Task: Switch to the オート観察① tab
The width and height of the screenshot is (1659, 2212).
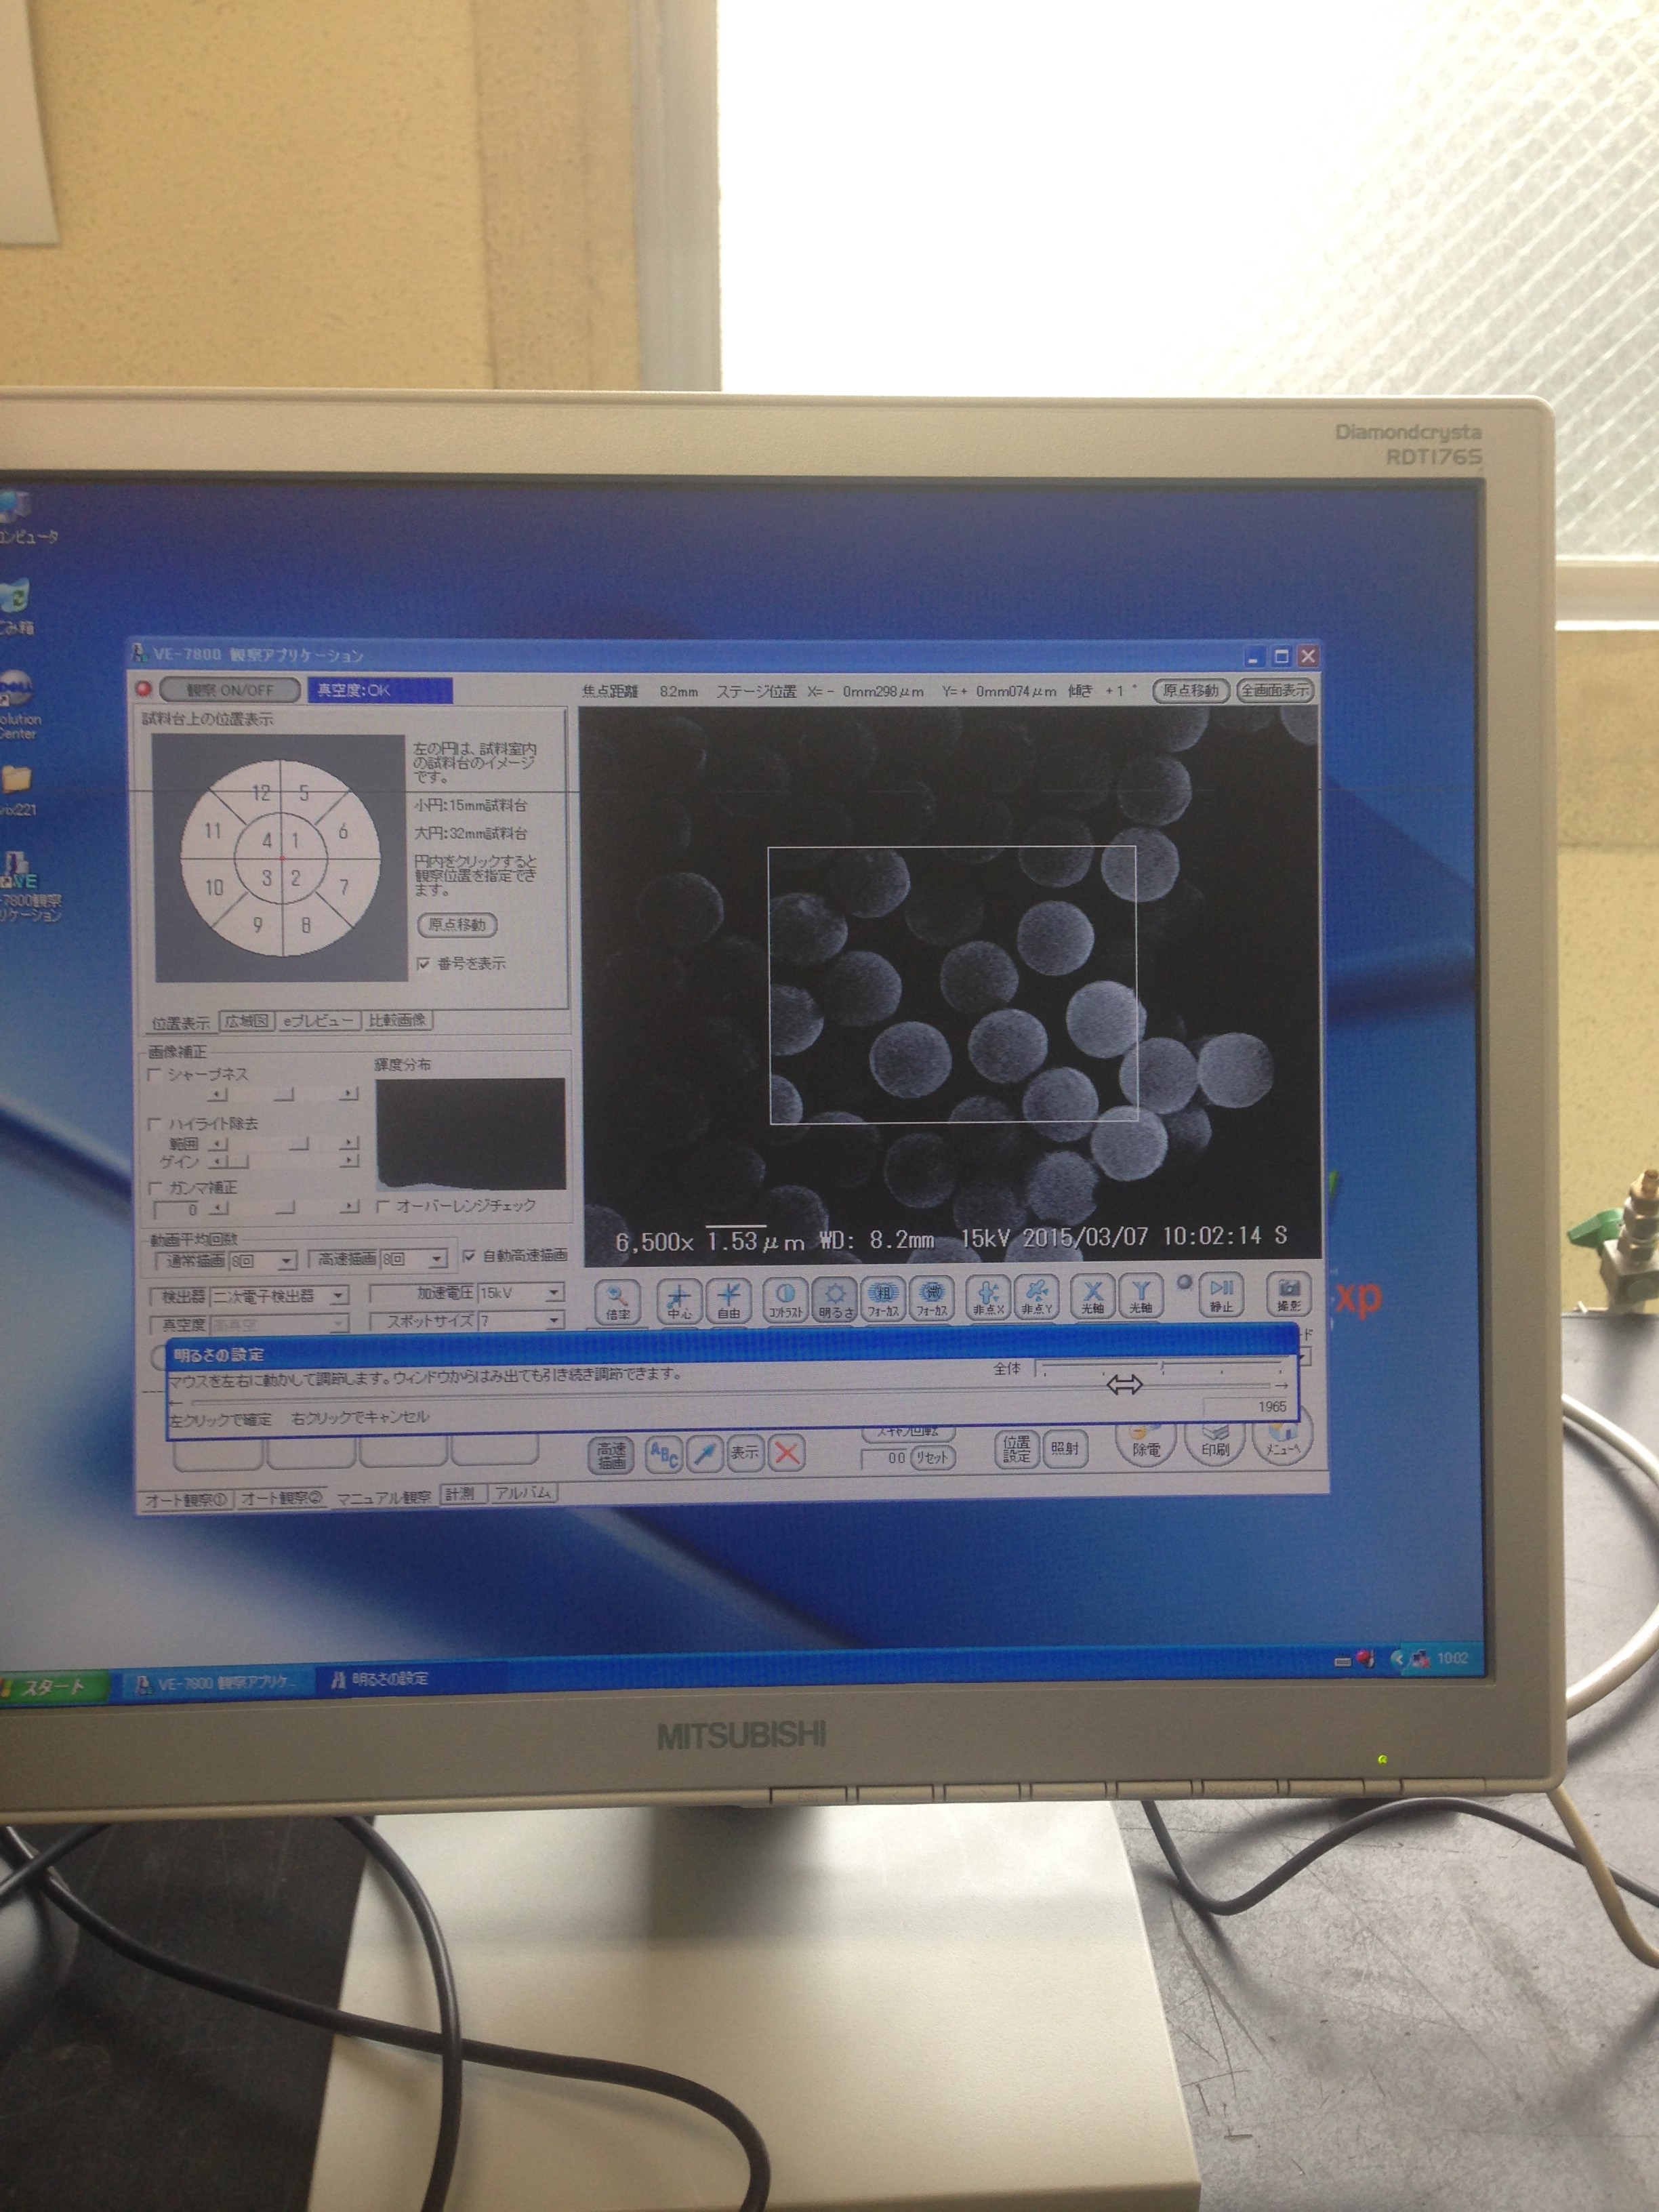Action: pos(186,1499)
